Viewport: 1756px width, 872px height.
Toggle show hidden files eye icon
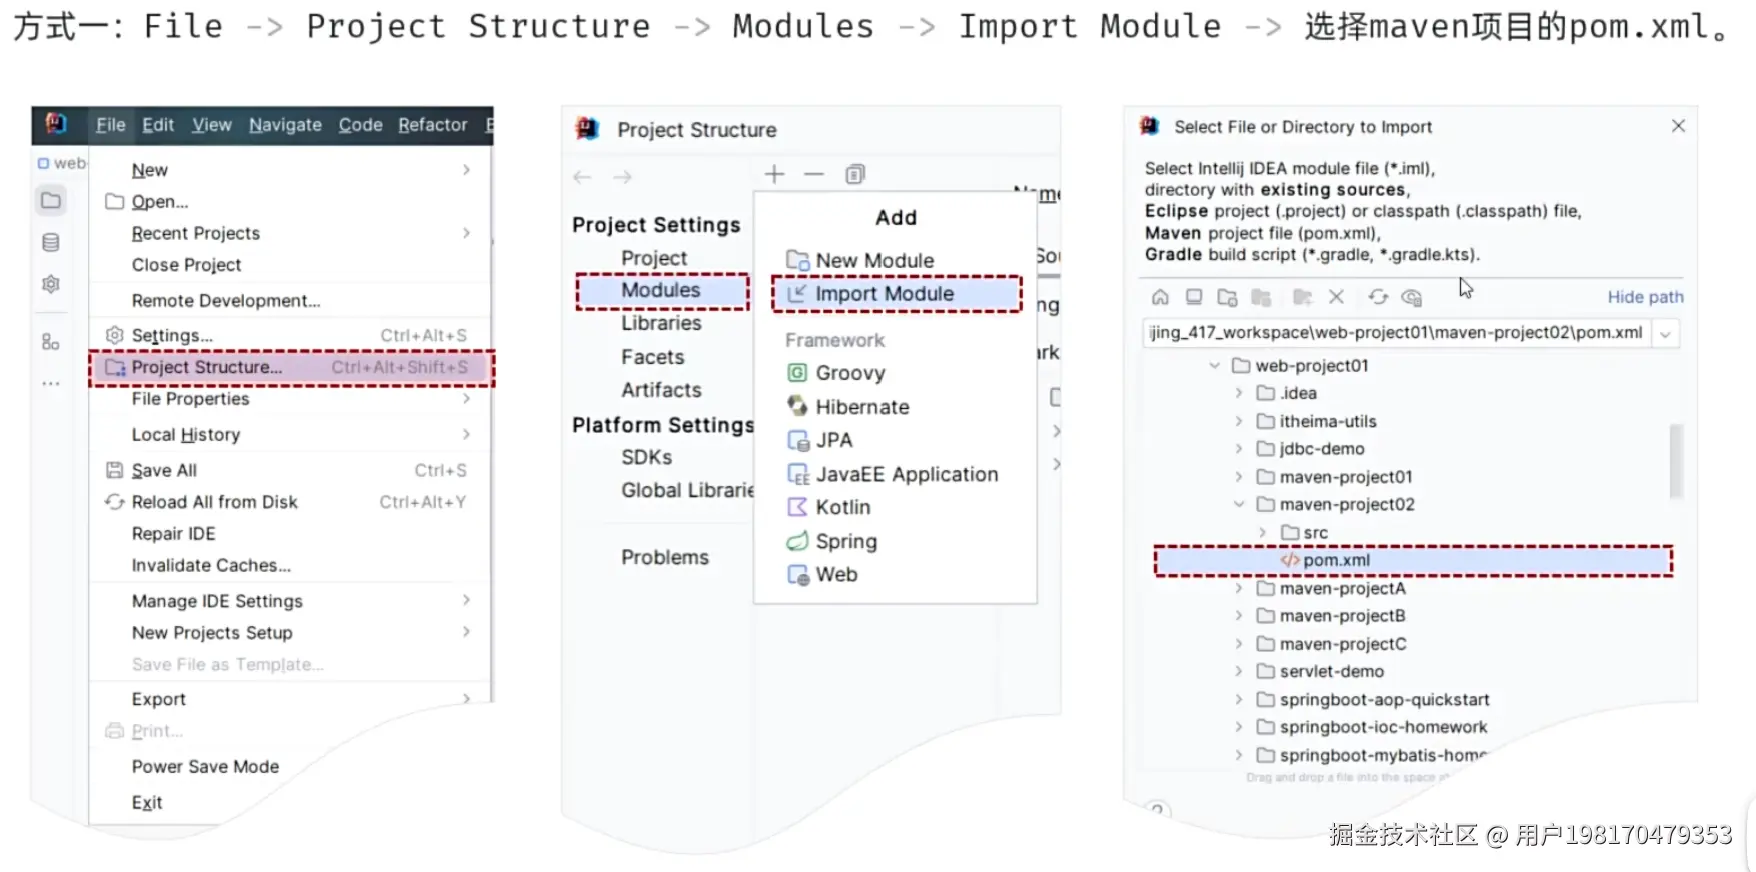coord(1412,297)
